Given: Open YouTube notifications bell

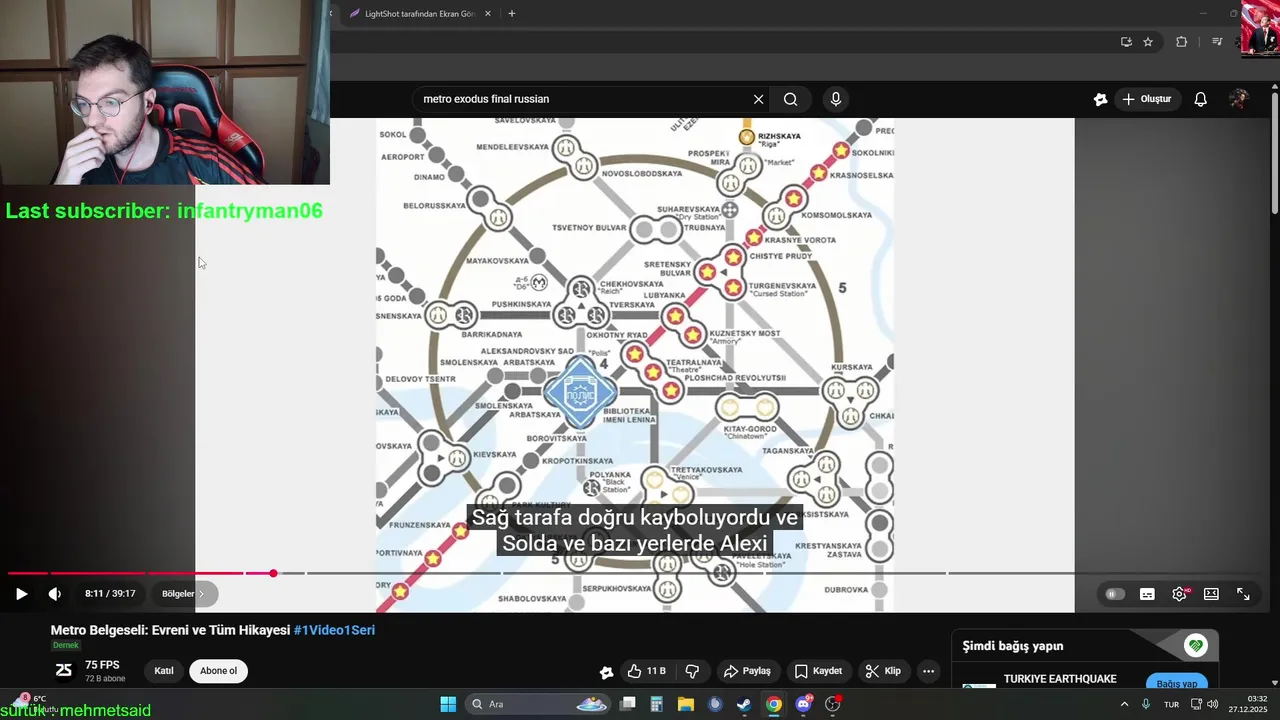Looking at the screenshot, I should (x=1201, y=99).
